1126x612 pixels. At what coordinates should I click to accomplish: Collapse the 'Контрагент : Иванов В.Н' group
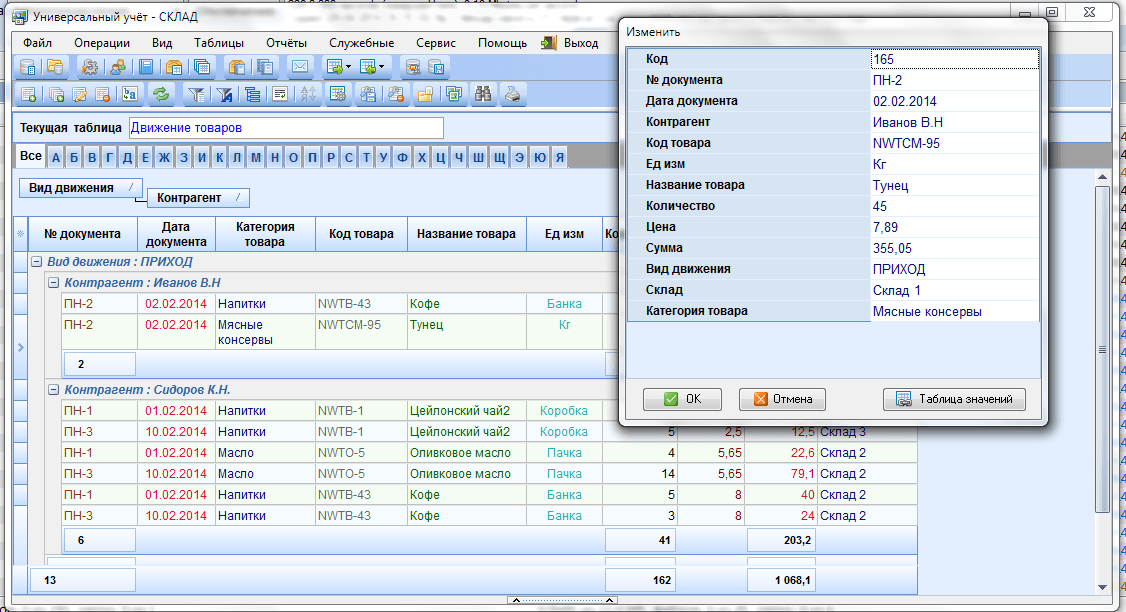point(54,283)
